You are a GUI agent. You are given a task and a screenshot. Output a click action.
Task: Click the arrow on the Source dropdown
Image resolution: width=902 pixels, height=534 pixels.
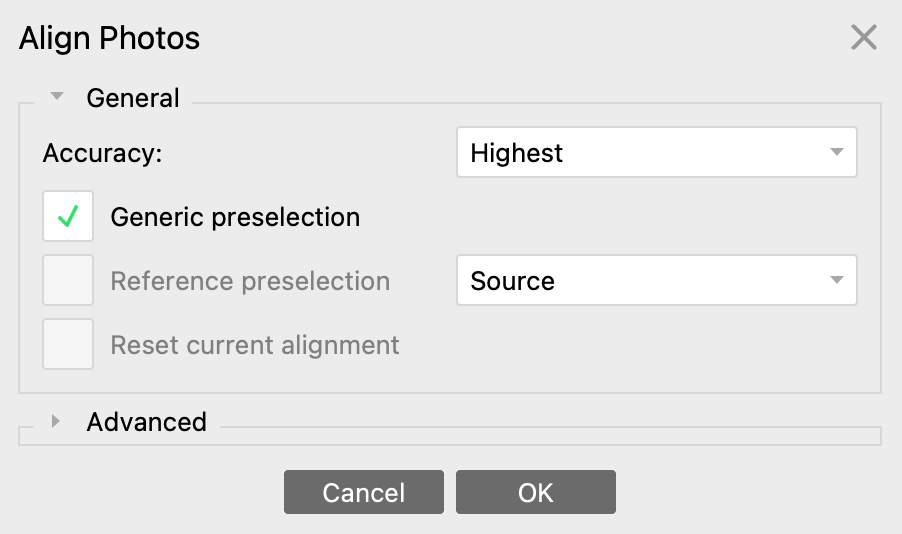click(837, 281)
